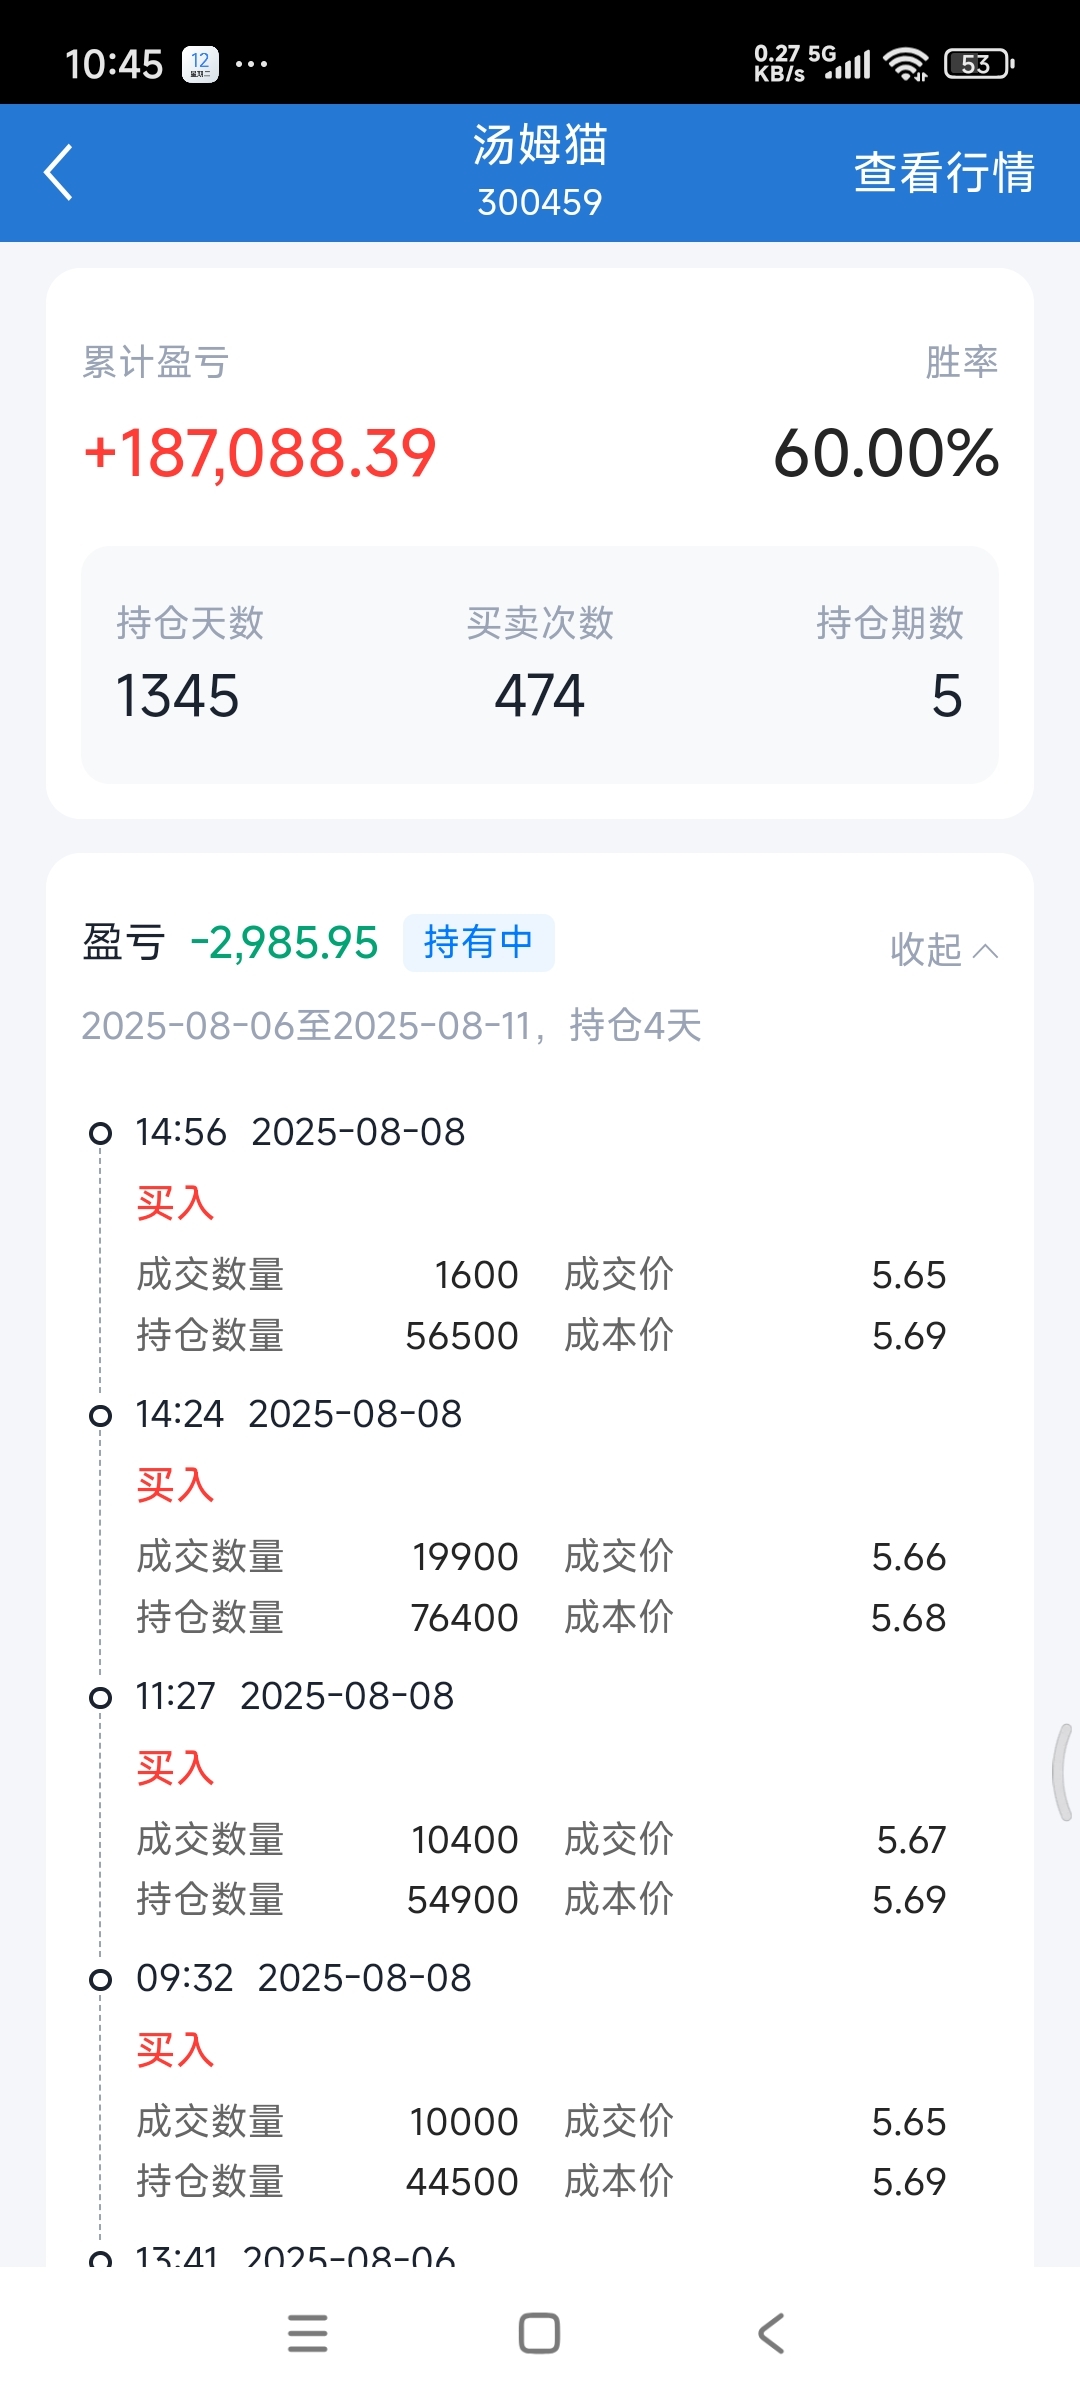Tap the three-dot notification overflow icon
The height and width of the screenshot is (2400, 1080).
pyautogui.click(x=251, y=64)
